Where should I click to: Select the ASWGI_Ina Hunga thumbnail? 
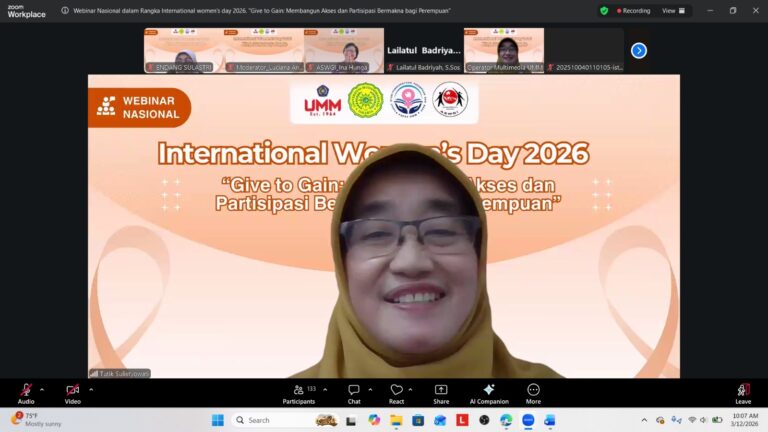coord(344,50)
